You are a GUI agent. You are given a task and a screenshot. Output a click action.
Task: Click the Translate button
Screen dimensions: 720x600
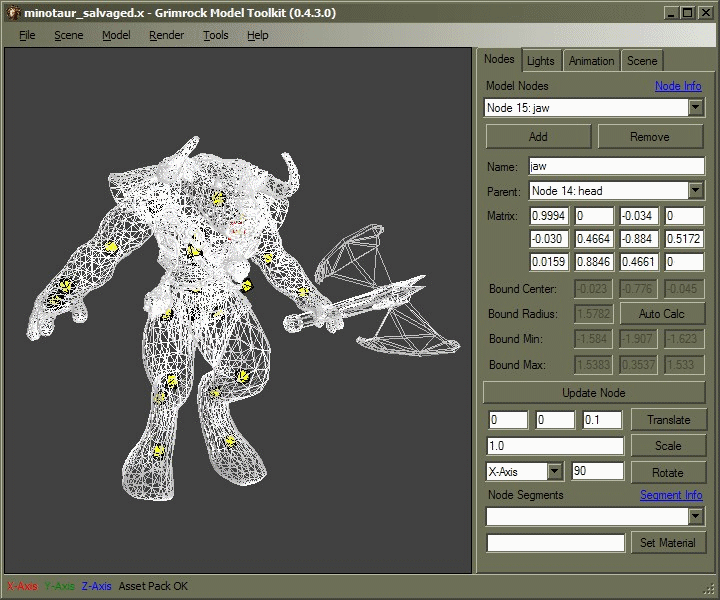(669, 420)
